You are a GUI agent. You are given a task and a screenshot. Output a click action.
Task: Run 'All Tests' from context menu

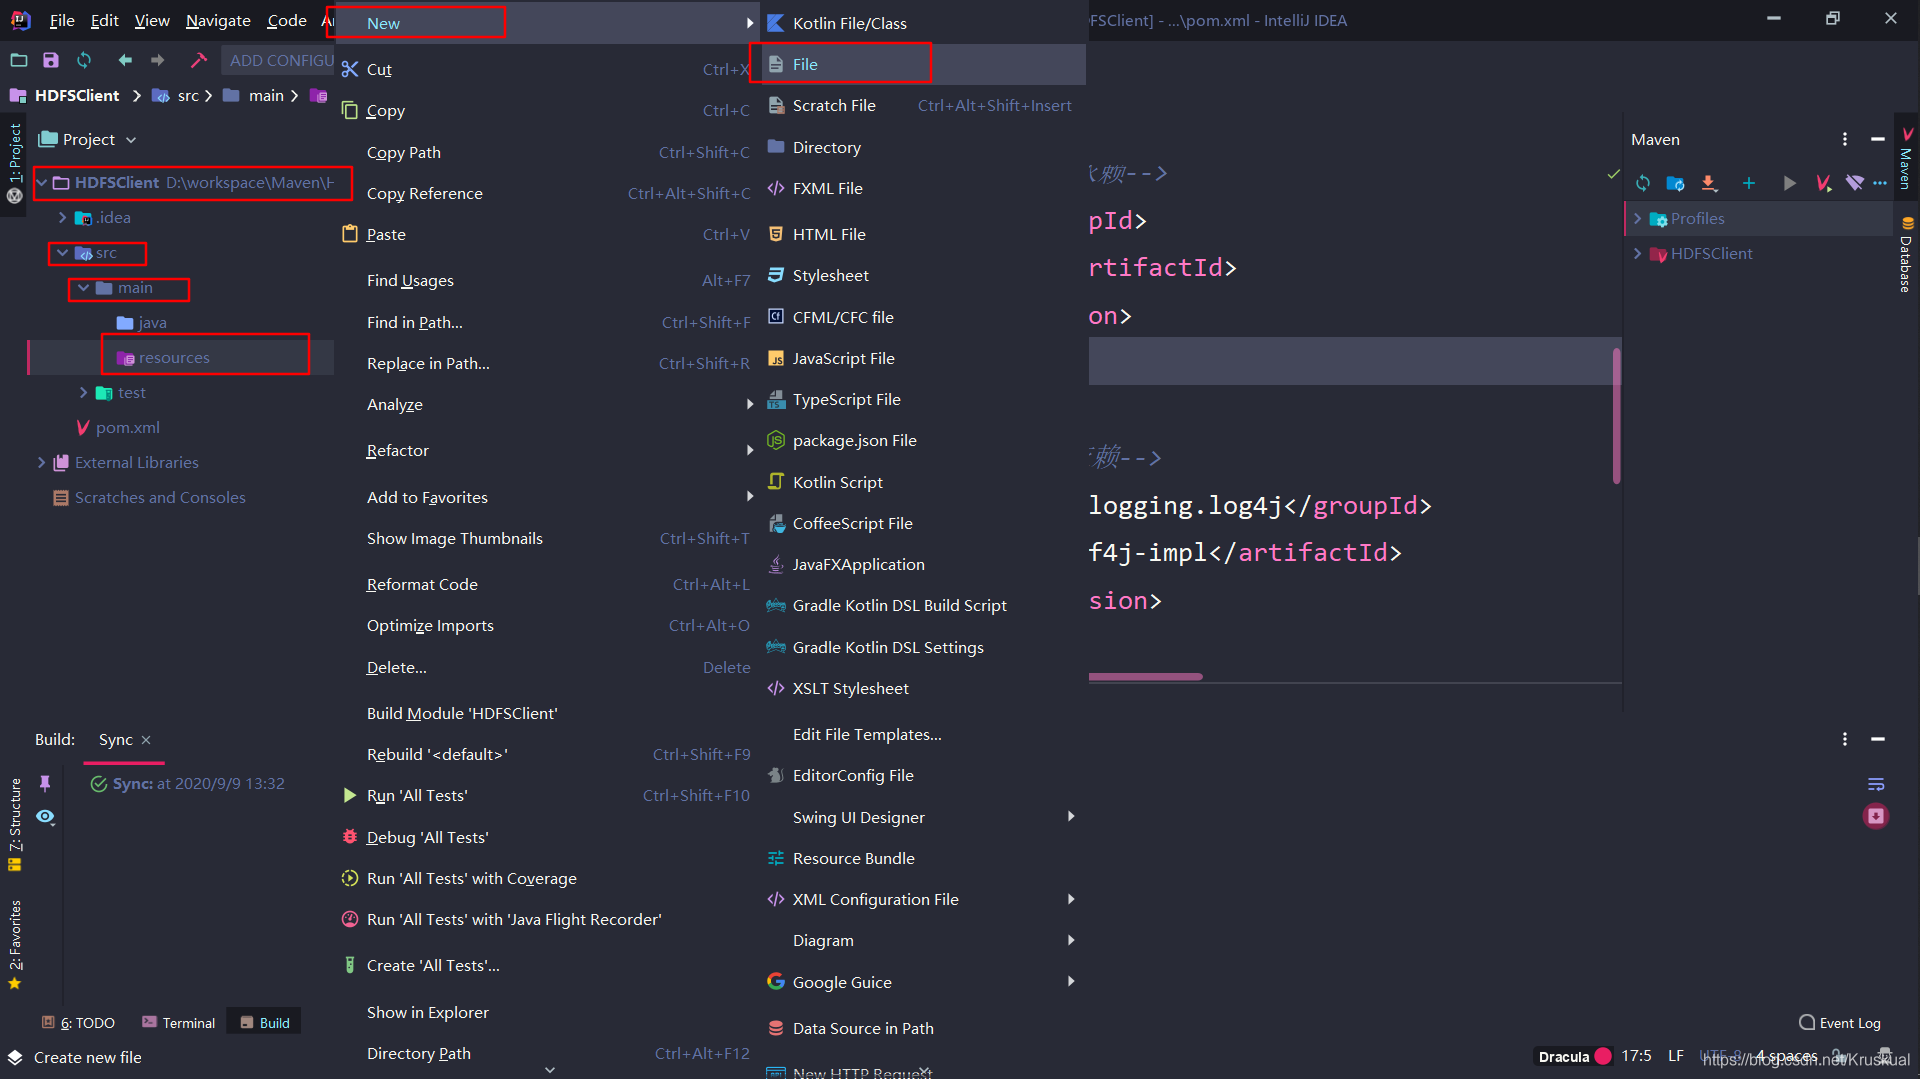pos(546,795)
